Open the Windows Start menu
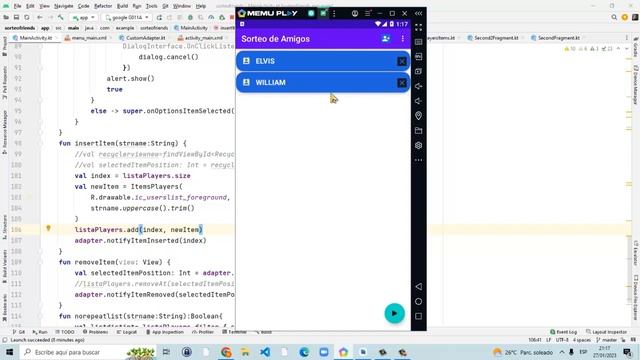 tap(9, 352)
